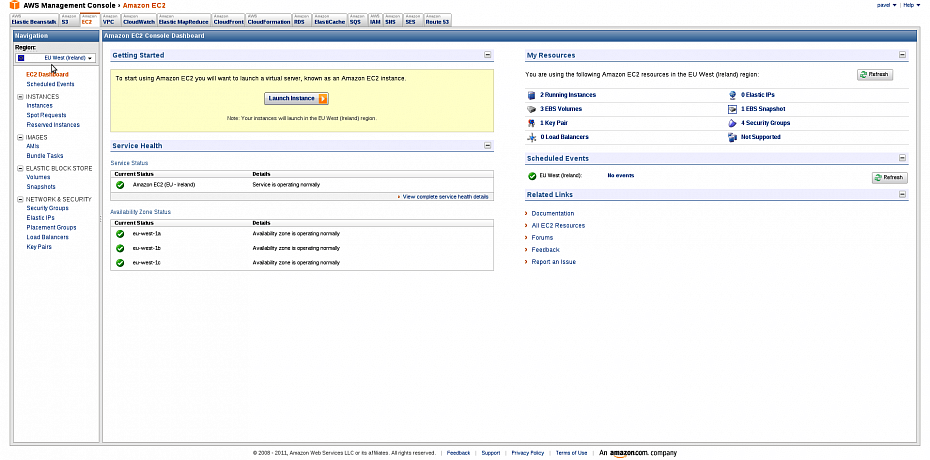Select Scheduled Events in navigation
This screenshot has width=930, height=460.
pyautogui.click(x=50, y=84)
